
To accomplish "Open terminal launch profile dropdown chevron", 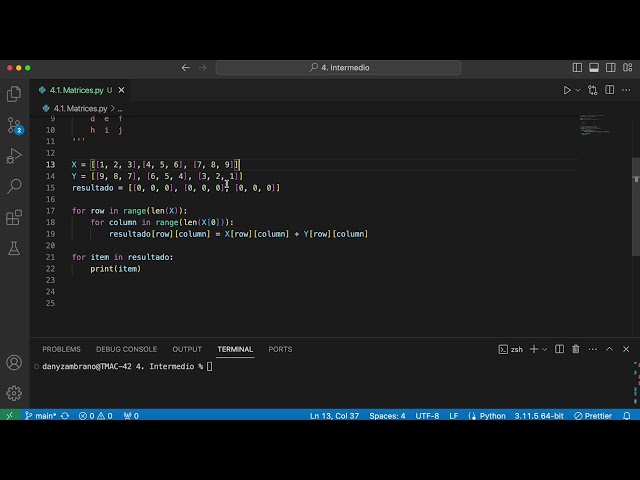I will [544, 349].
